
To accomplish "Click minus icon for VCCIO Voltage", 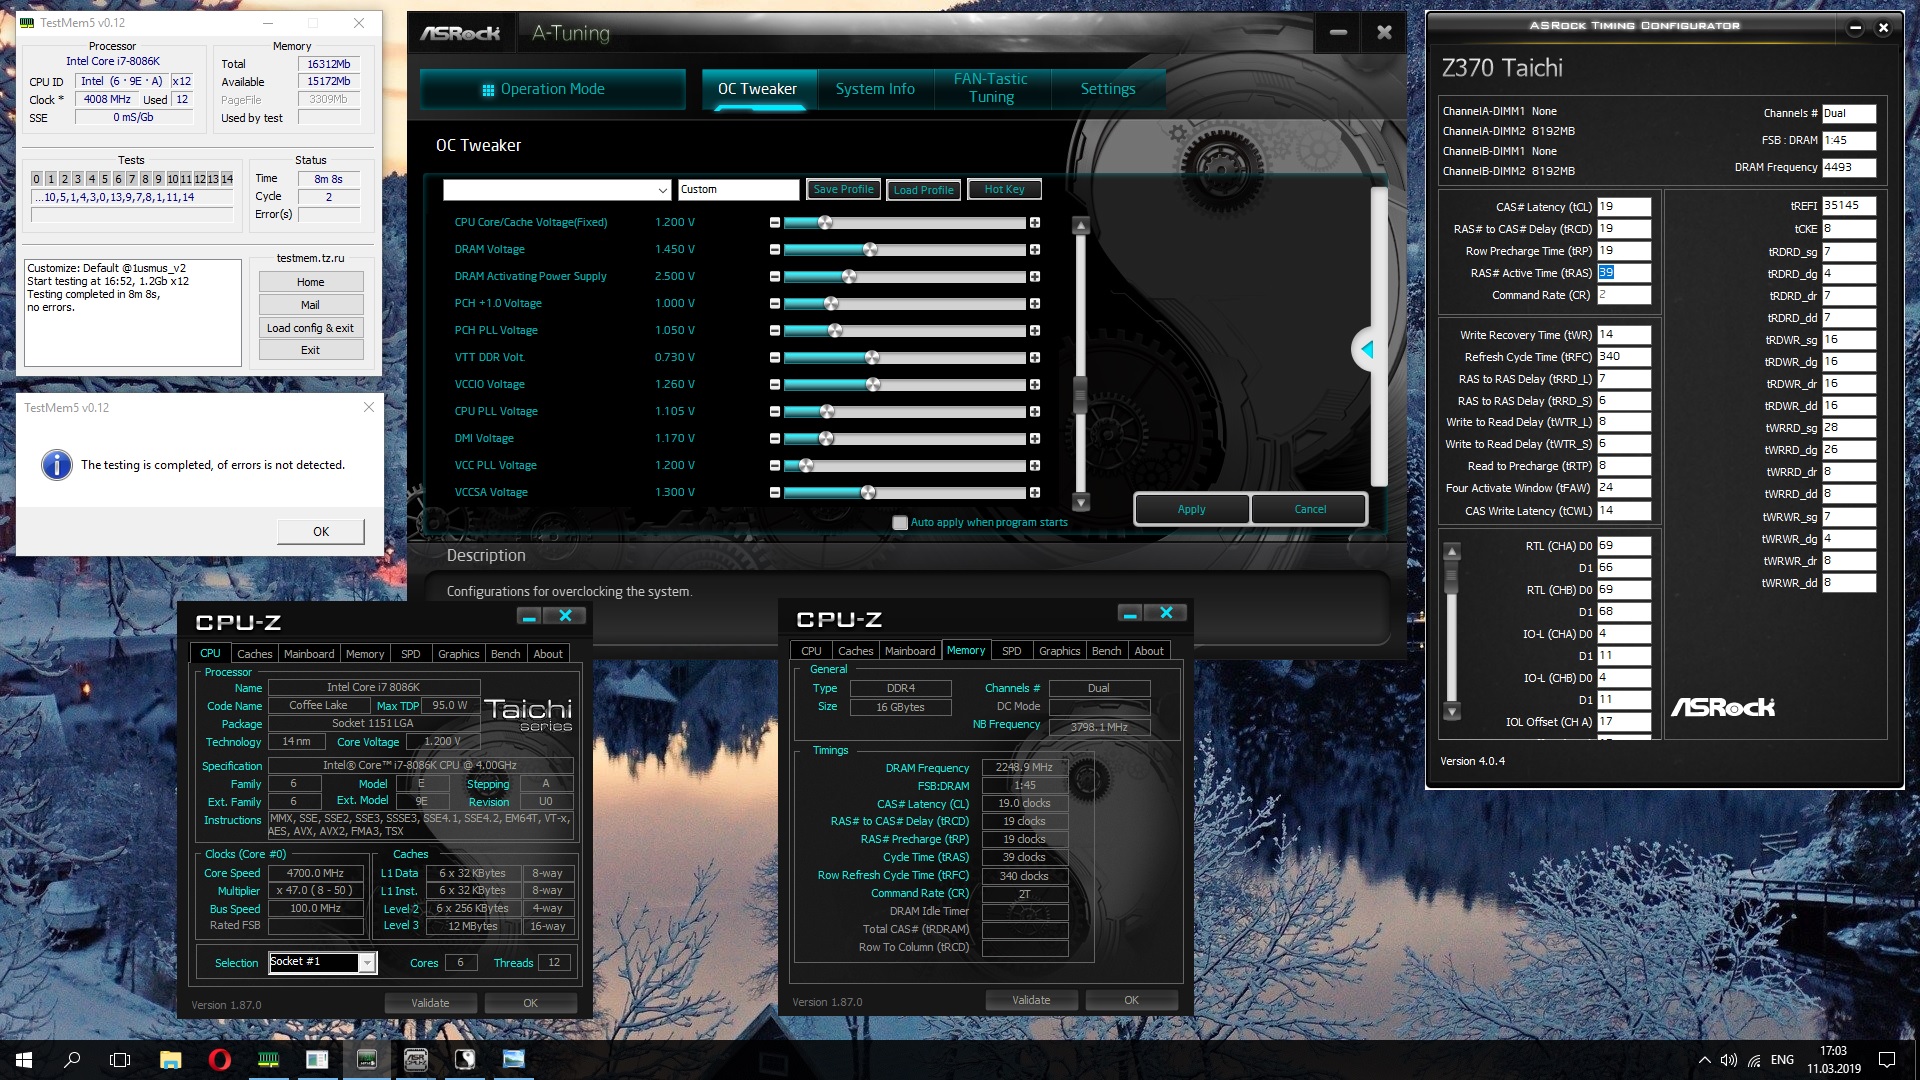I will [774, 385].
